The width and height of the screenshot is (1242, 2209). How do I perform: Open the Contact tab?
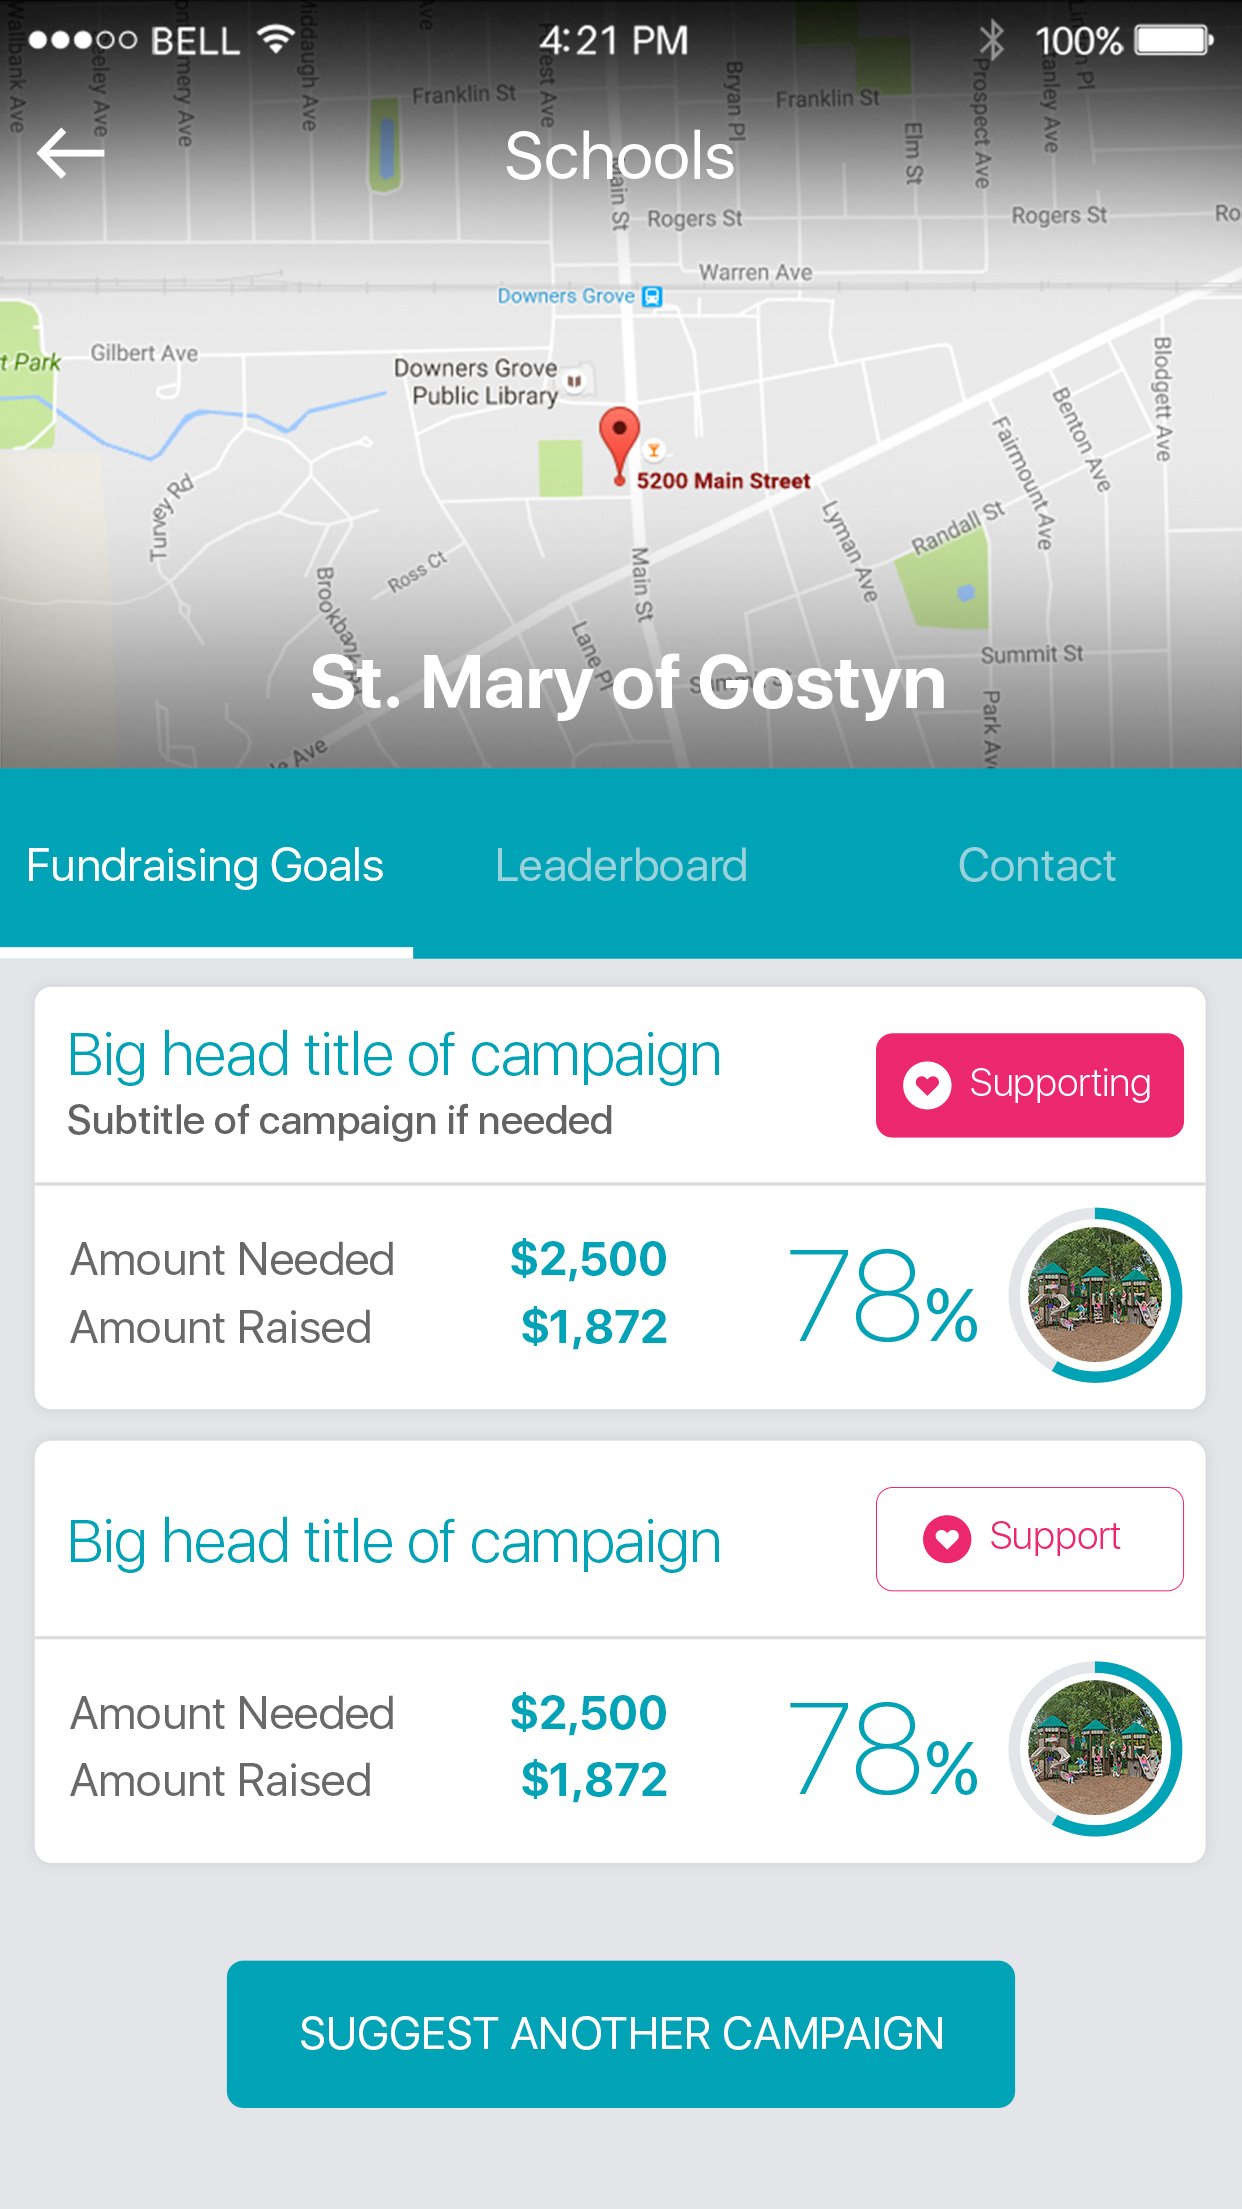[1036, 865]
